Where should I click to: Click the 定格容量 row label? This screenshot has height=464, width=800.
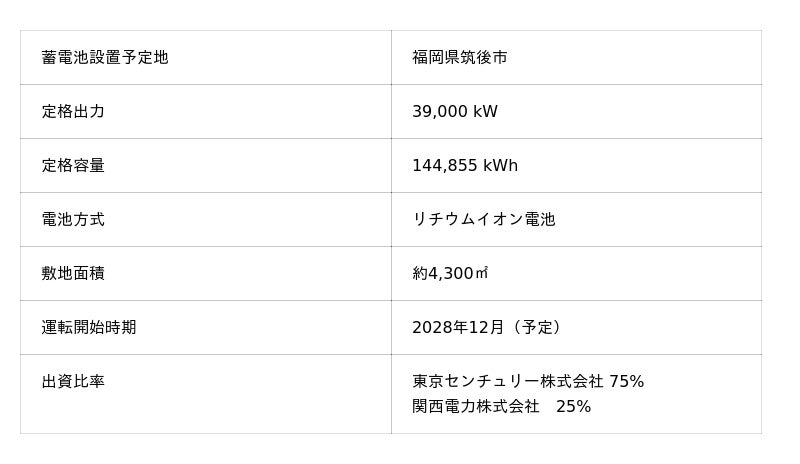tap(73, 166)
